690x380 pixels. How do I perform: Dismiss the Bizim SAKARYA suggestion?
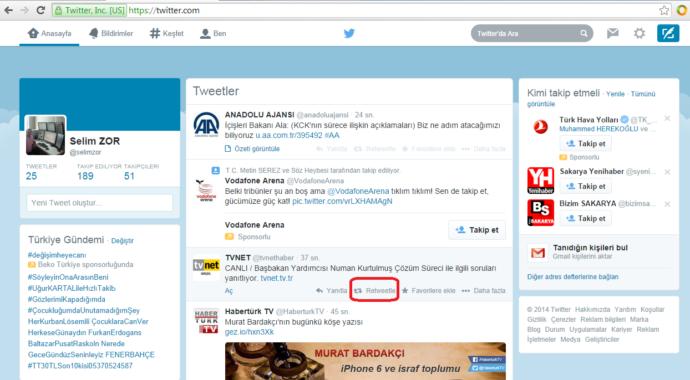667,204
